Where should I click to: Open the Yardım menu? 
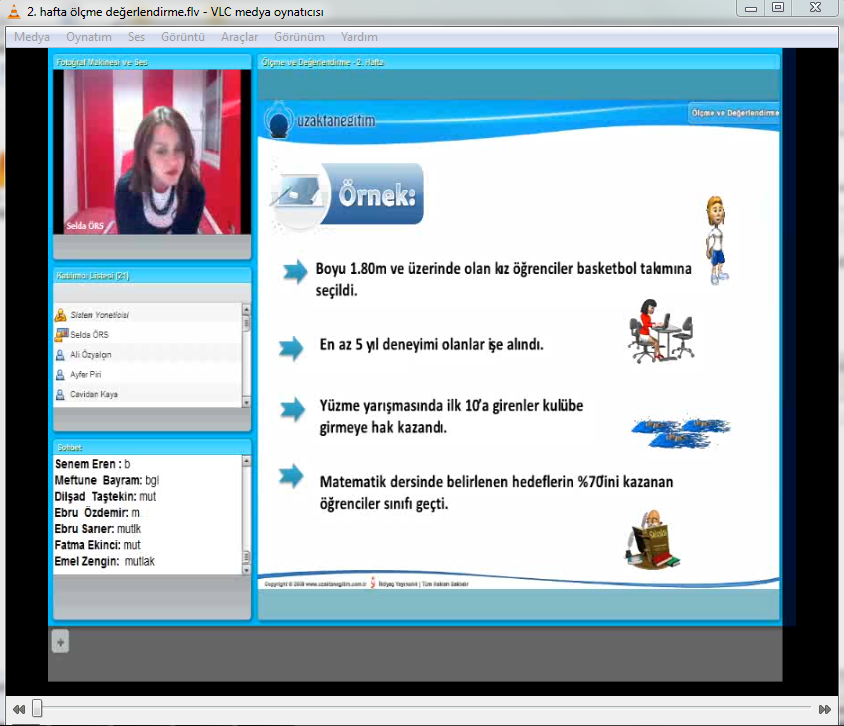[359, 37]
